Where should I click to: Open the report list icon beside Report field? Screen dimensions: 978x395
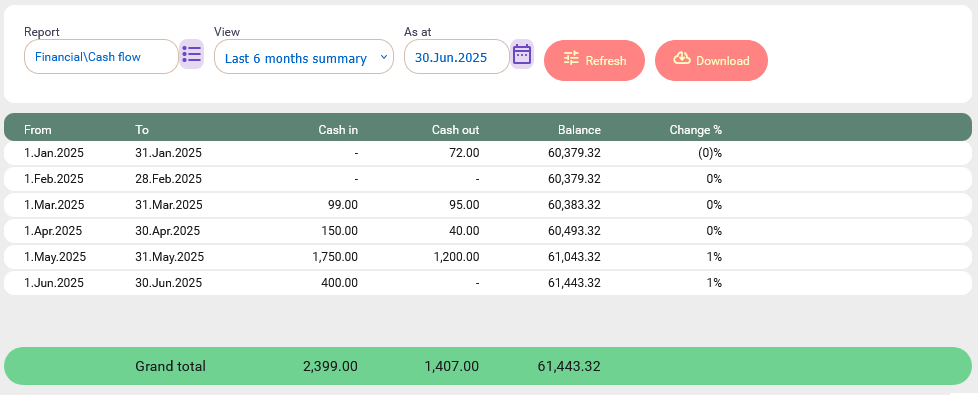pos(191,54)
